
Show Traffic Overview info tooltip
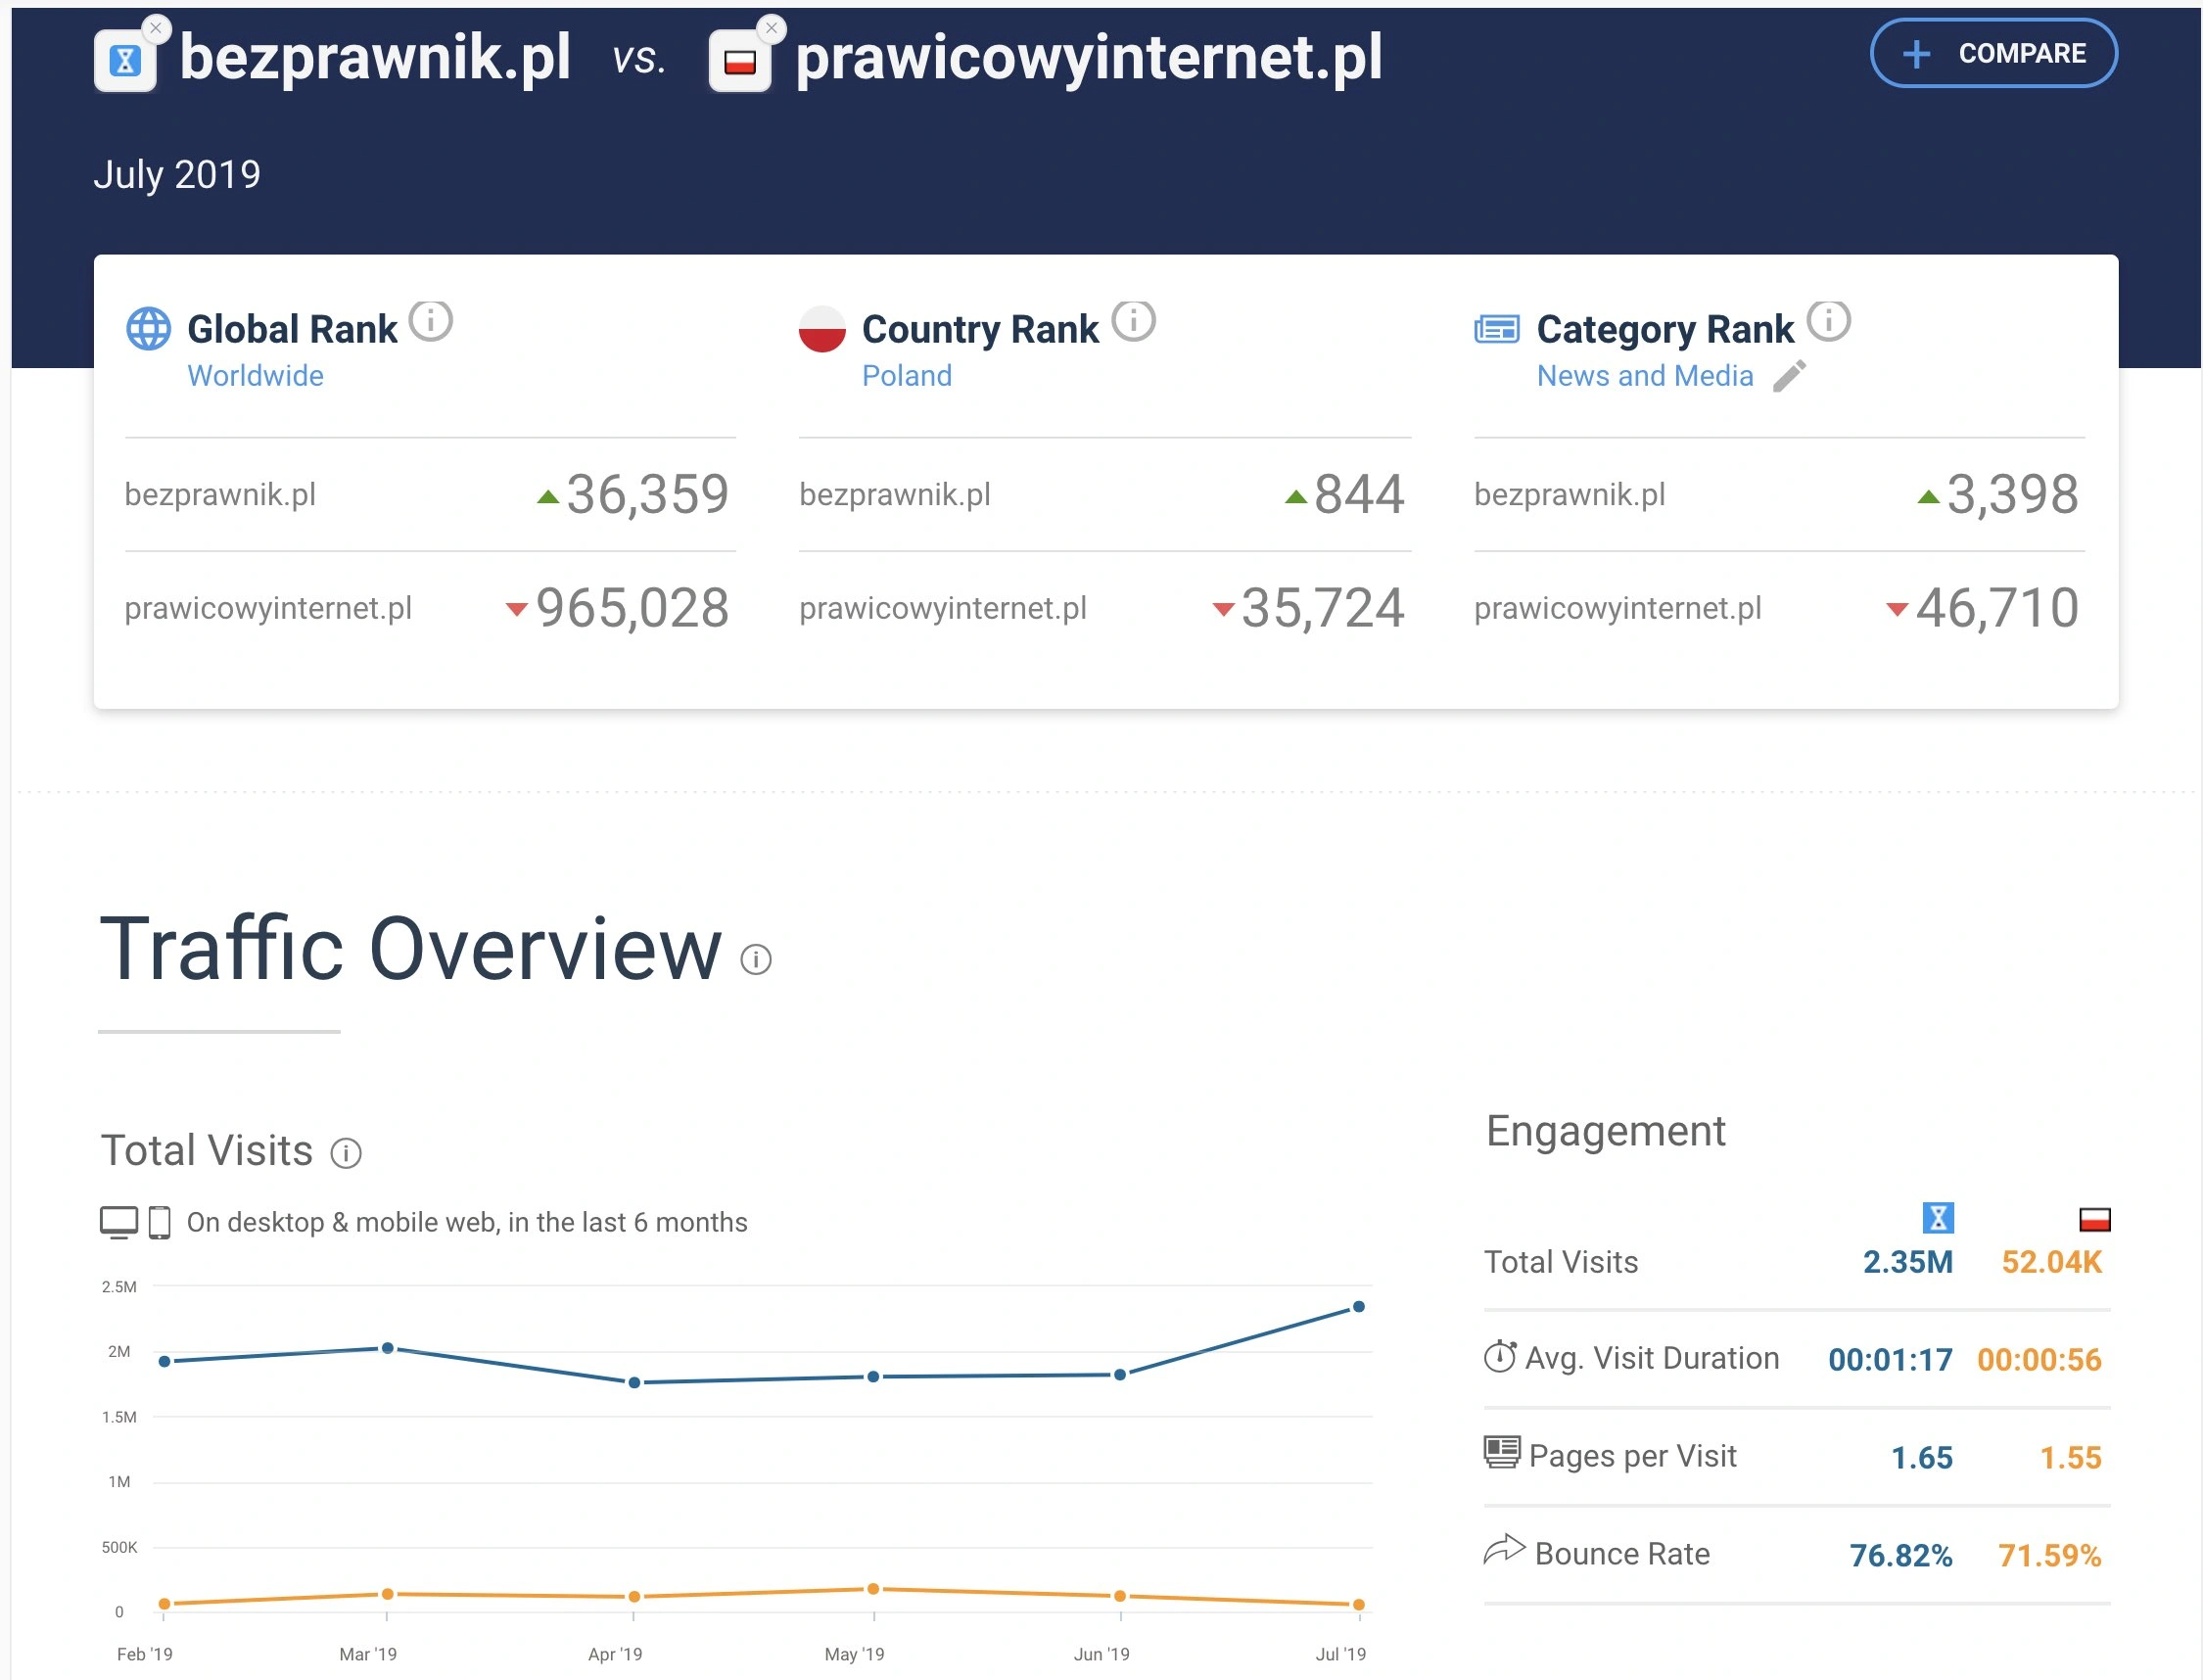pyautogui.click(x=756, y=960)
